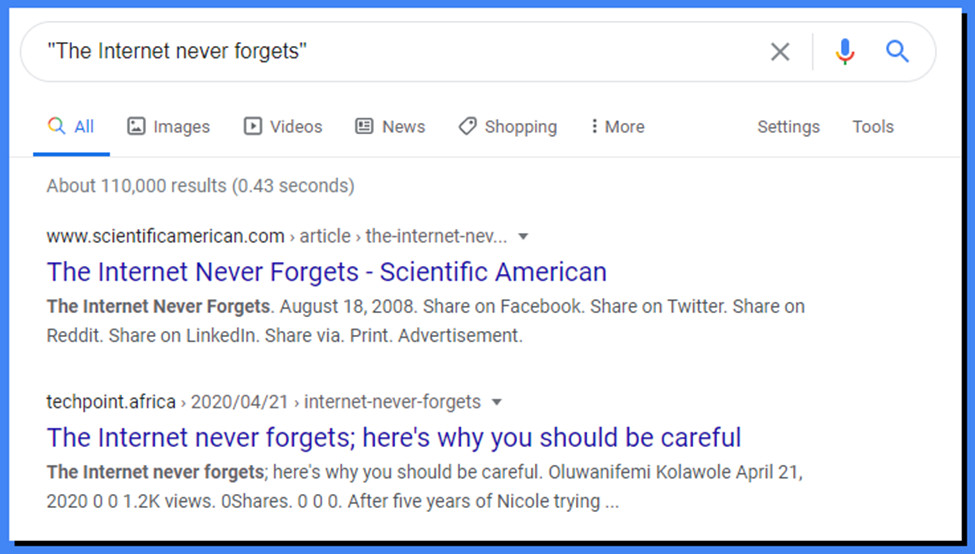The width and height of the screenshot is (975, 554).
Task: Click the Scientific American result snippet text
Action: 425,321
